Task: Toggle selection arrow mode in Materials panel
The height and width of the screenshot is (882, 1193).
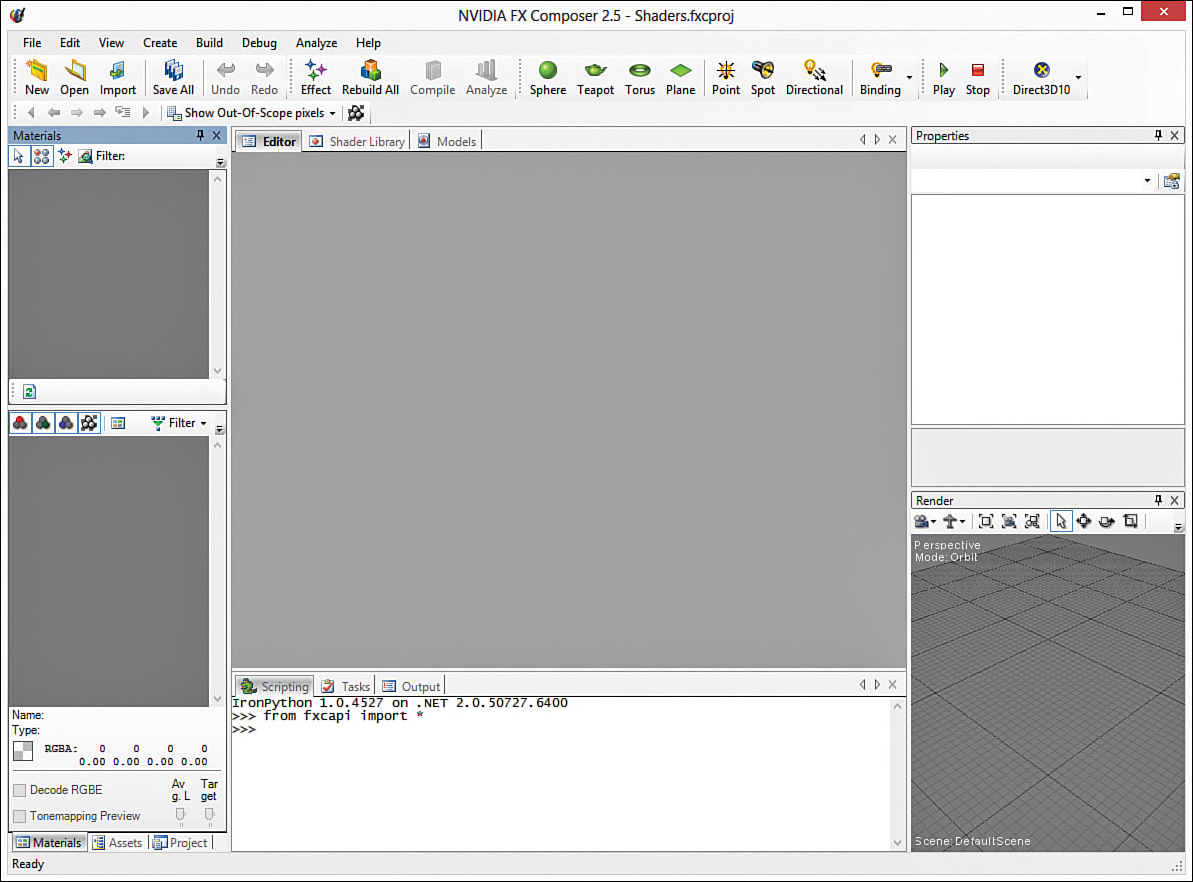Action: coord(19,156)
